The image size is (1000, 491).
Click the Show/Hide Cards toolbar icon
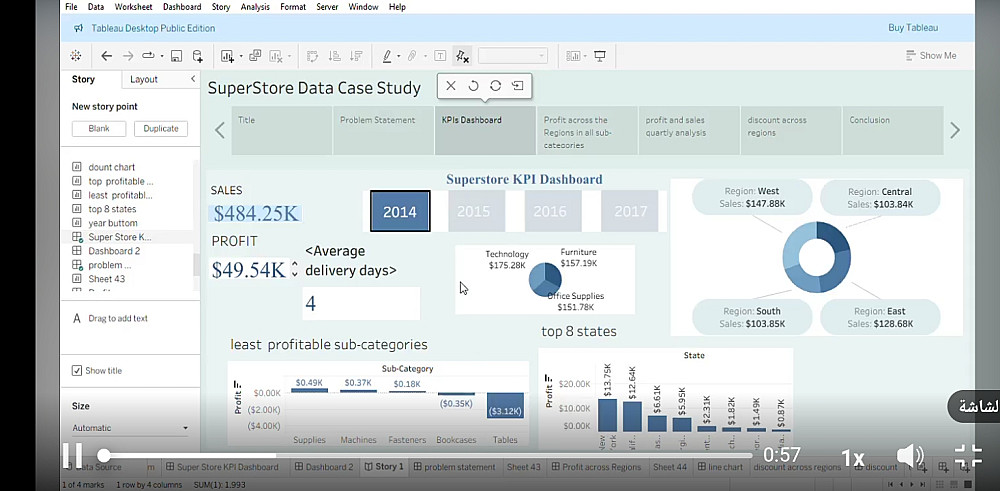572,56
